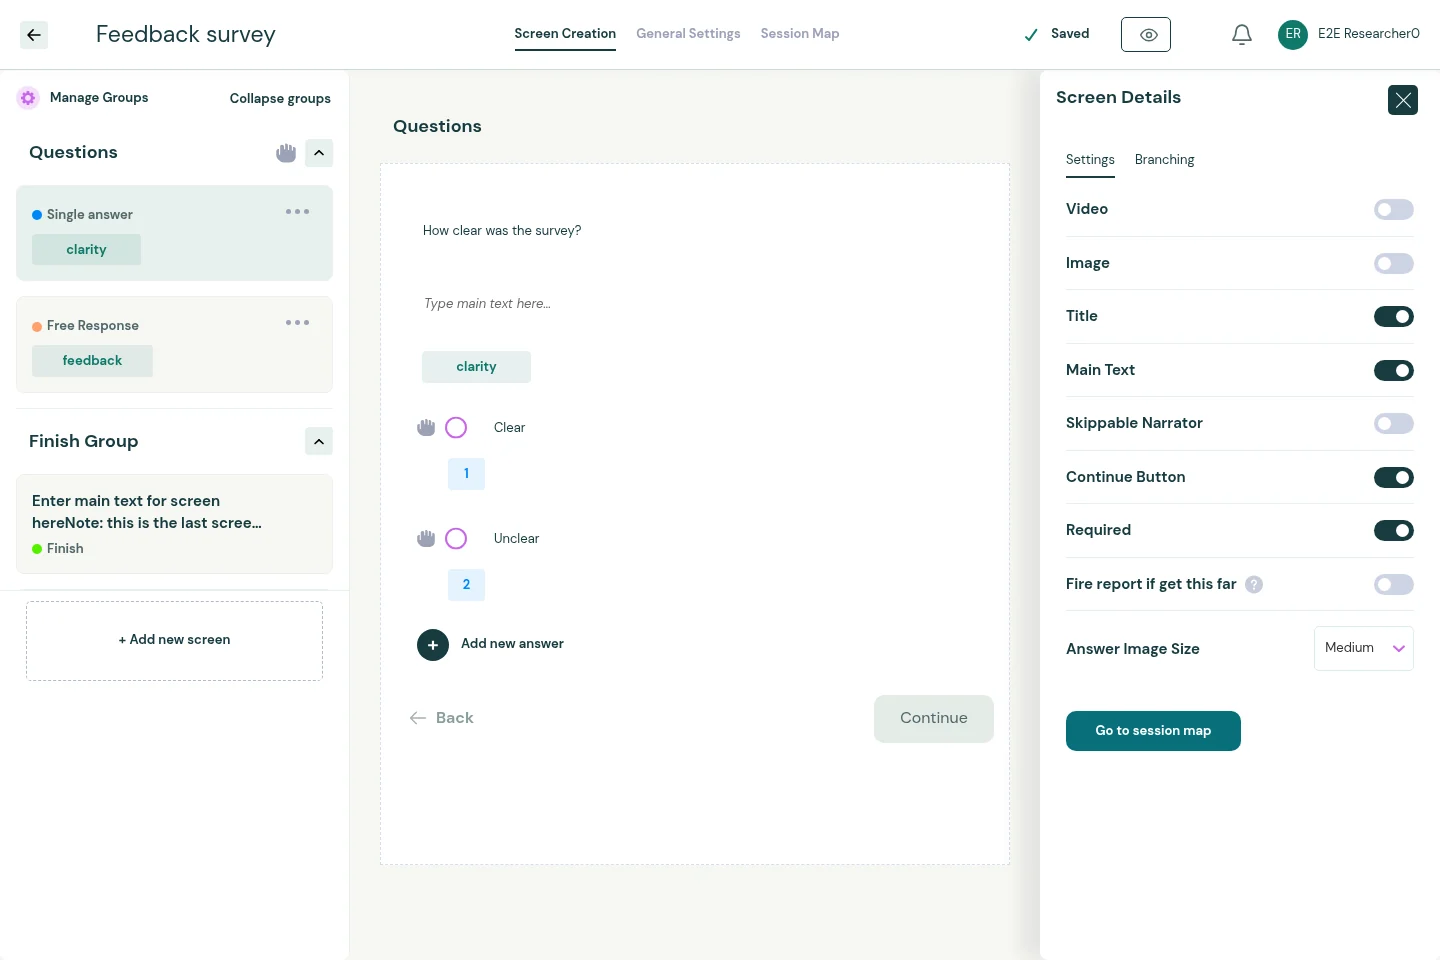1440x960 pixels.
Task: Collapse the Questions group chevron
Action: [319, 153]
